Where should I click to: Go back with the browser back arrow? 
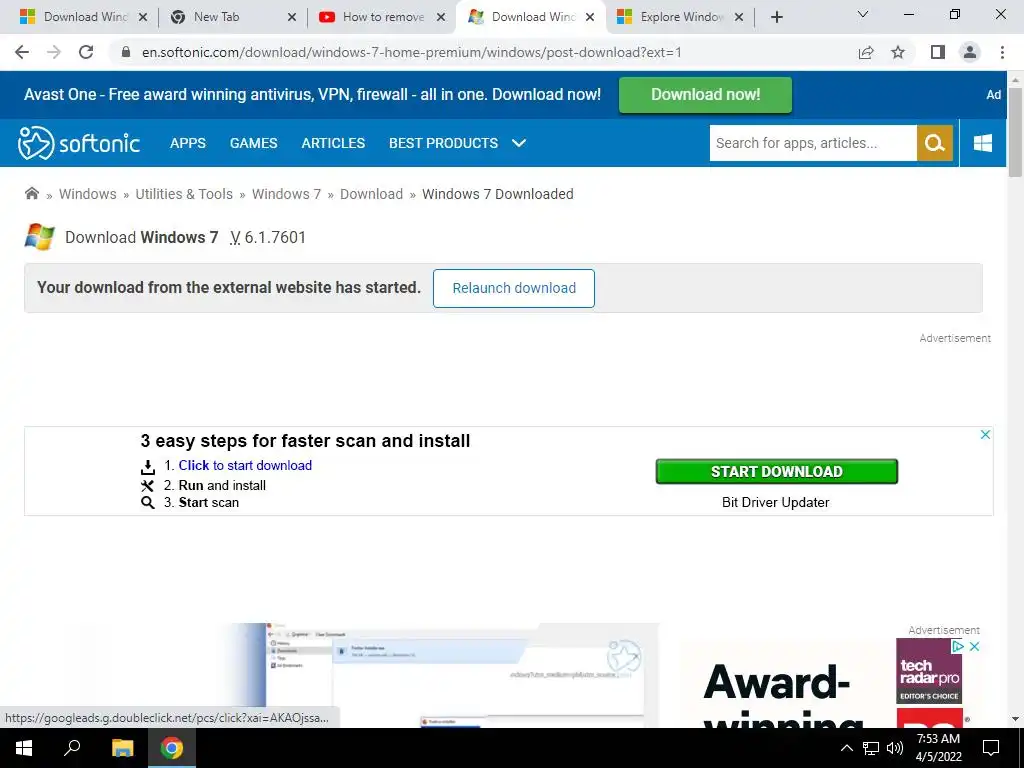22,52
